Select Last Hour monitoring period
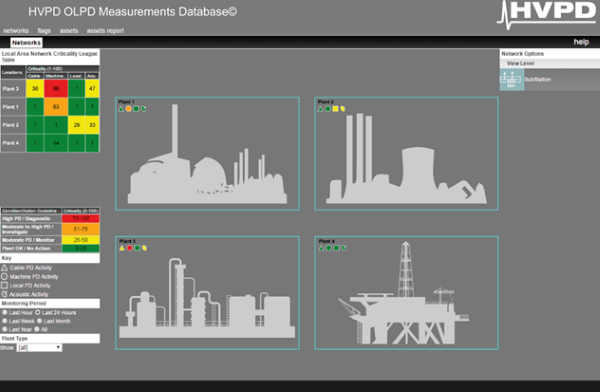 [x=5, y=312]
